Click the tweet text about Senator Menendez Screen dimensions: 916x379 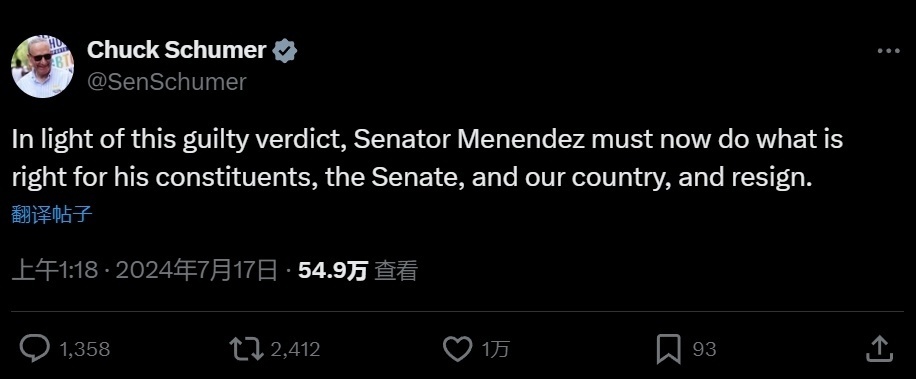pyautogui.click(x=427, y=159)
